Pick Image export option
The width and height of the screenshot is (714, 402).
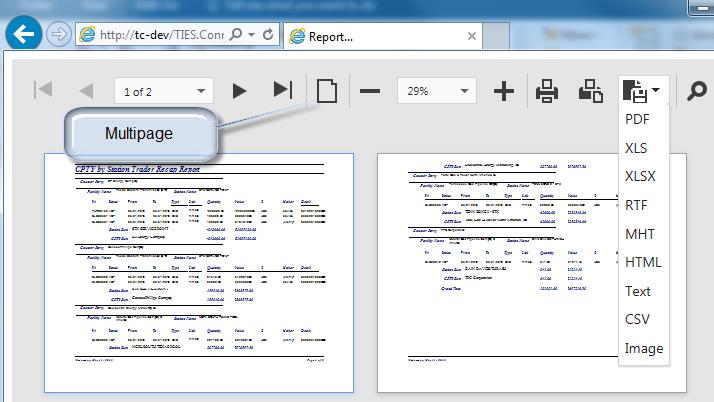point(643,349)
